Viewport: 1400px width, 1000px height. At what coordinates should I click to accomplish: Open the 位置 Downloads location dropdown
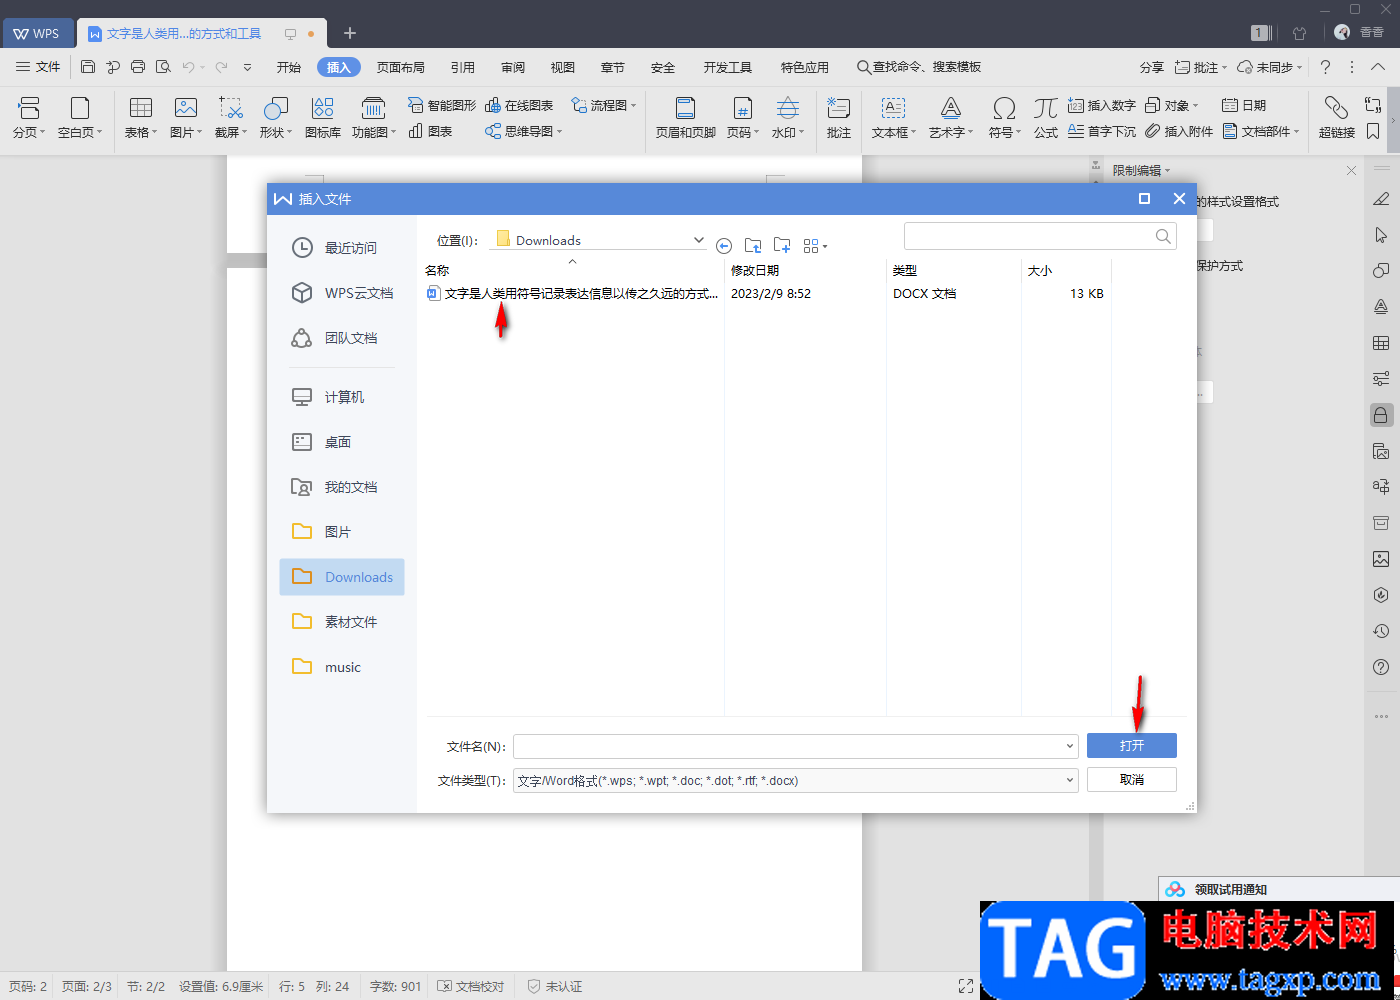point(698,240)
